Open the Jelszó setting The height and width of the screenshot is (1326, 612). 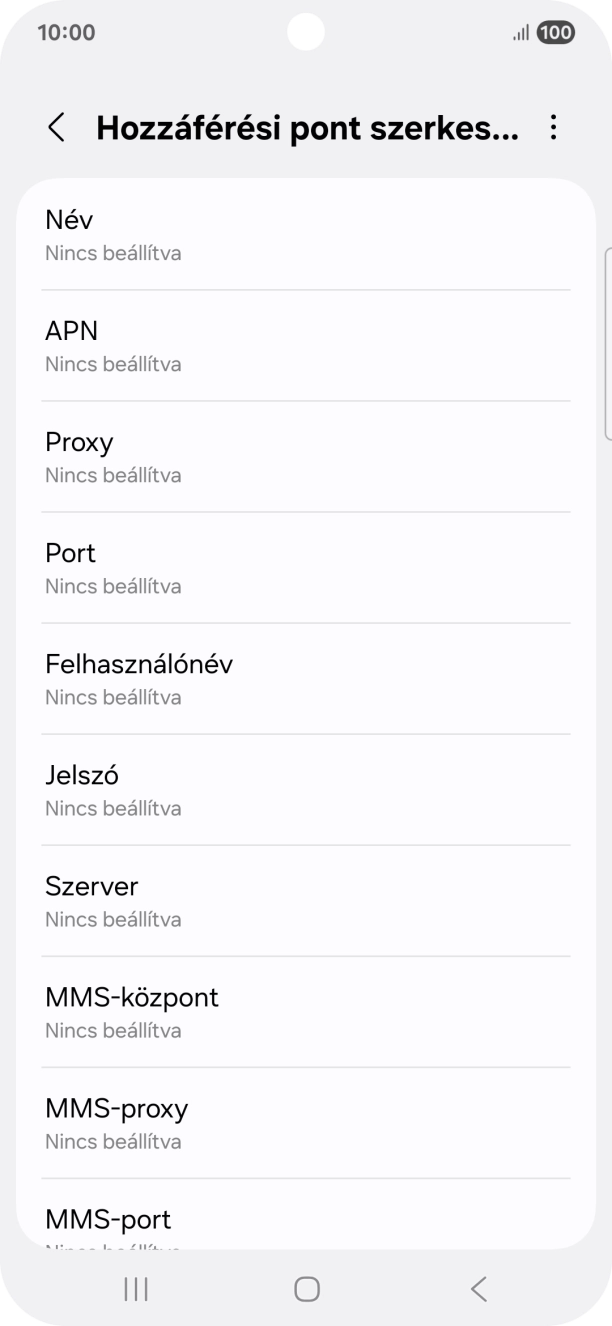(x=306, y=789)
